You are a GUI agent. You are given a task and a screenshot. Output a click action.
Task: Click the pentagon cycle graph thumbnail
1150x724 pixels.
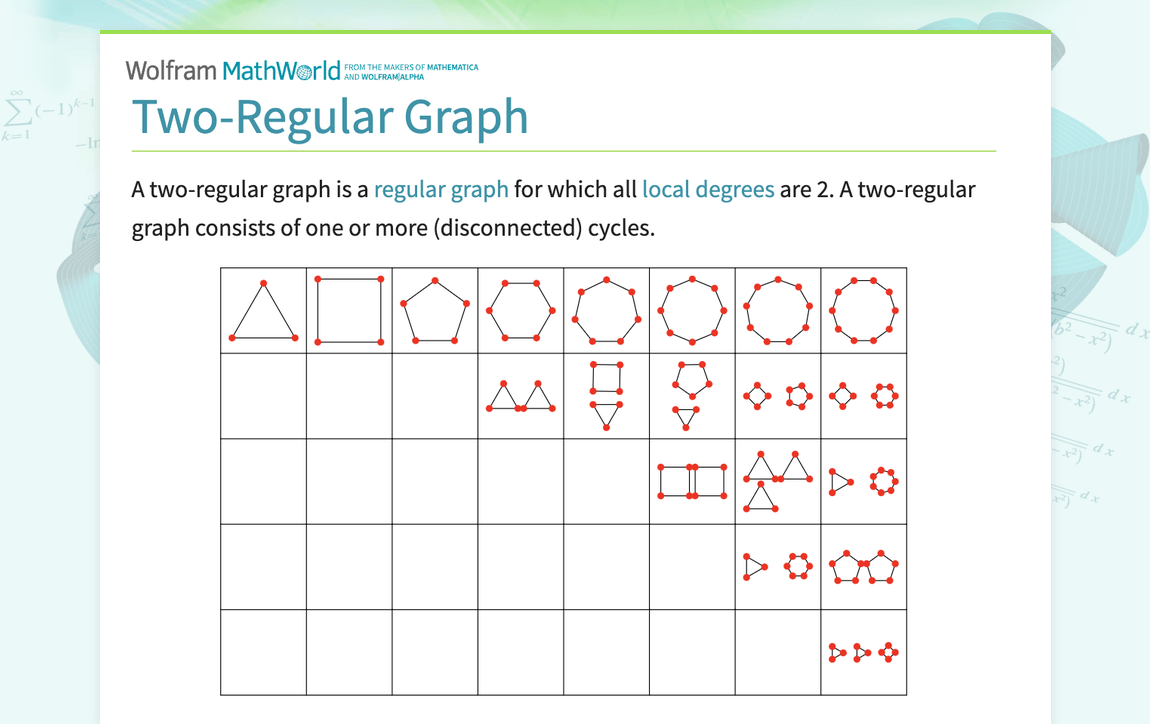tap(435, 310)
